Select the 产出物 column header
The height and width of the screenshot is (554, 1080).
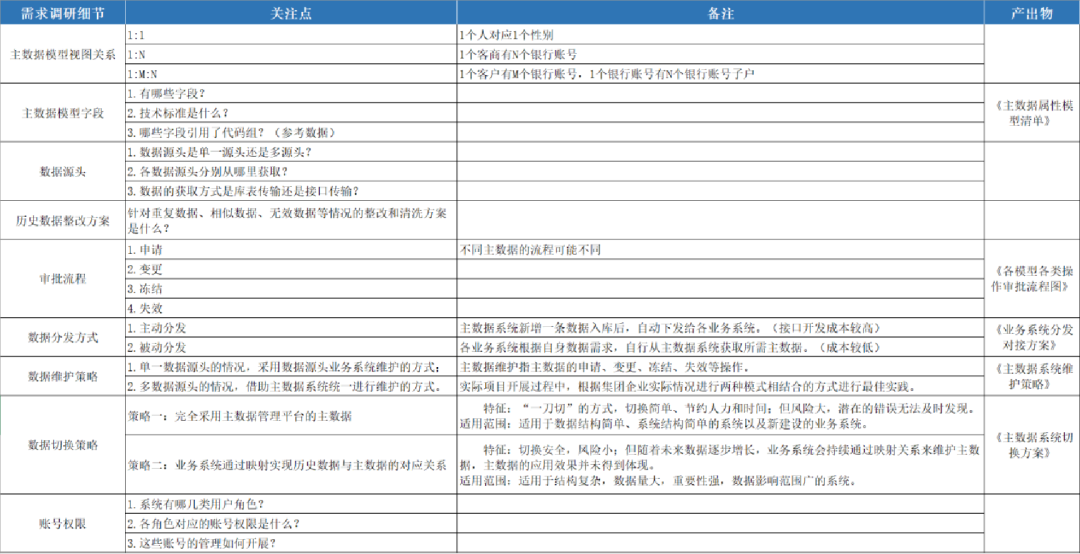(x=1032, y=13)
